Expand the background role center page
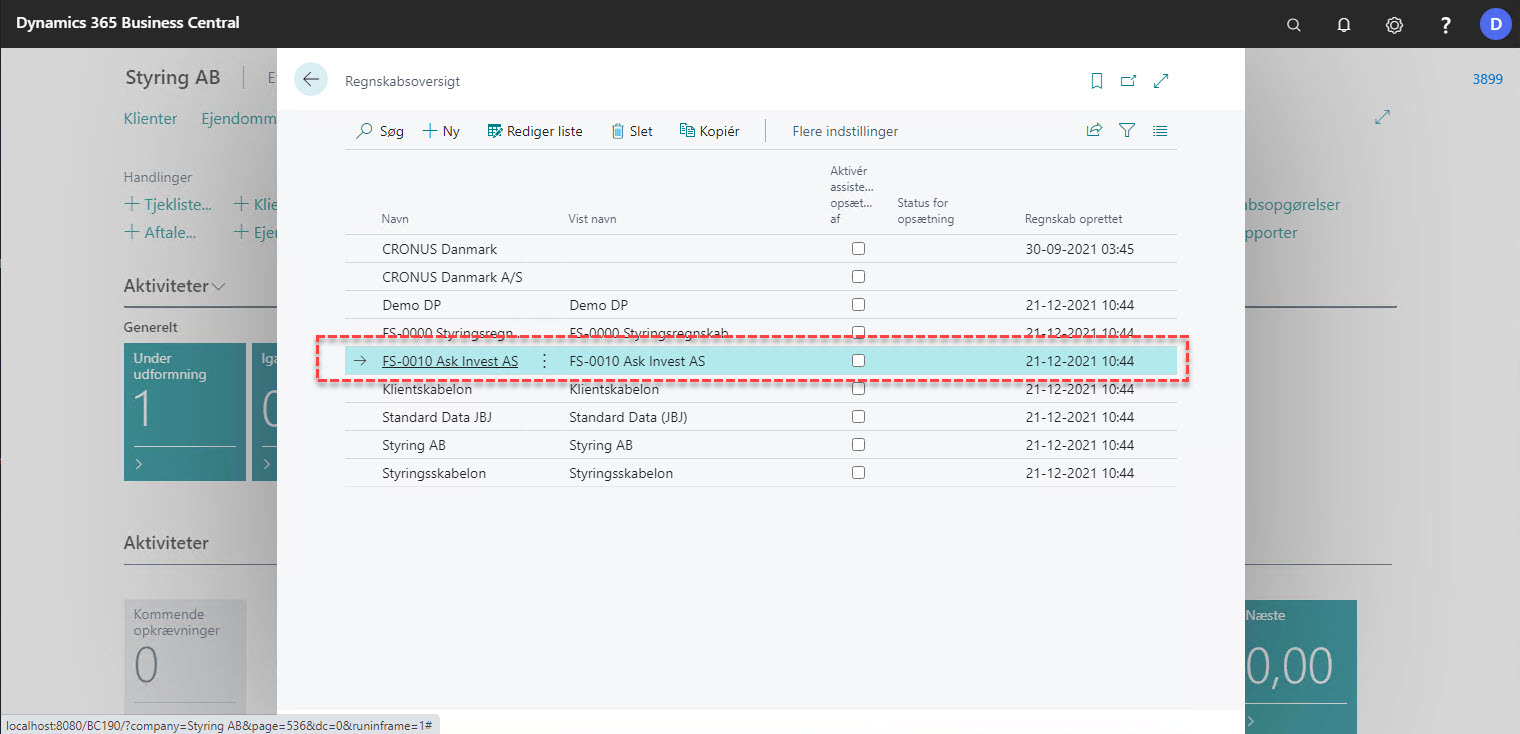1520x734 pixels. point(1383,117)
